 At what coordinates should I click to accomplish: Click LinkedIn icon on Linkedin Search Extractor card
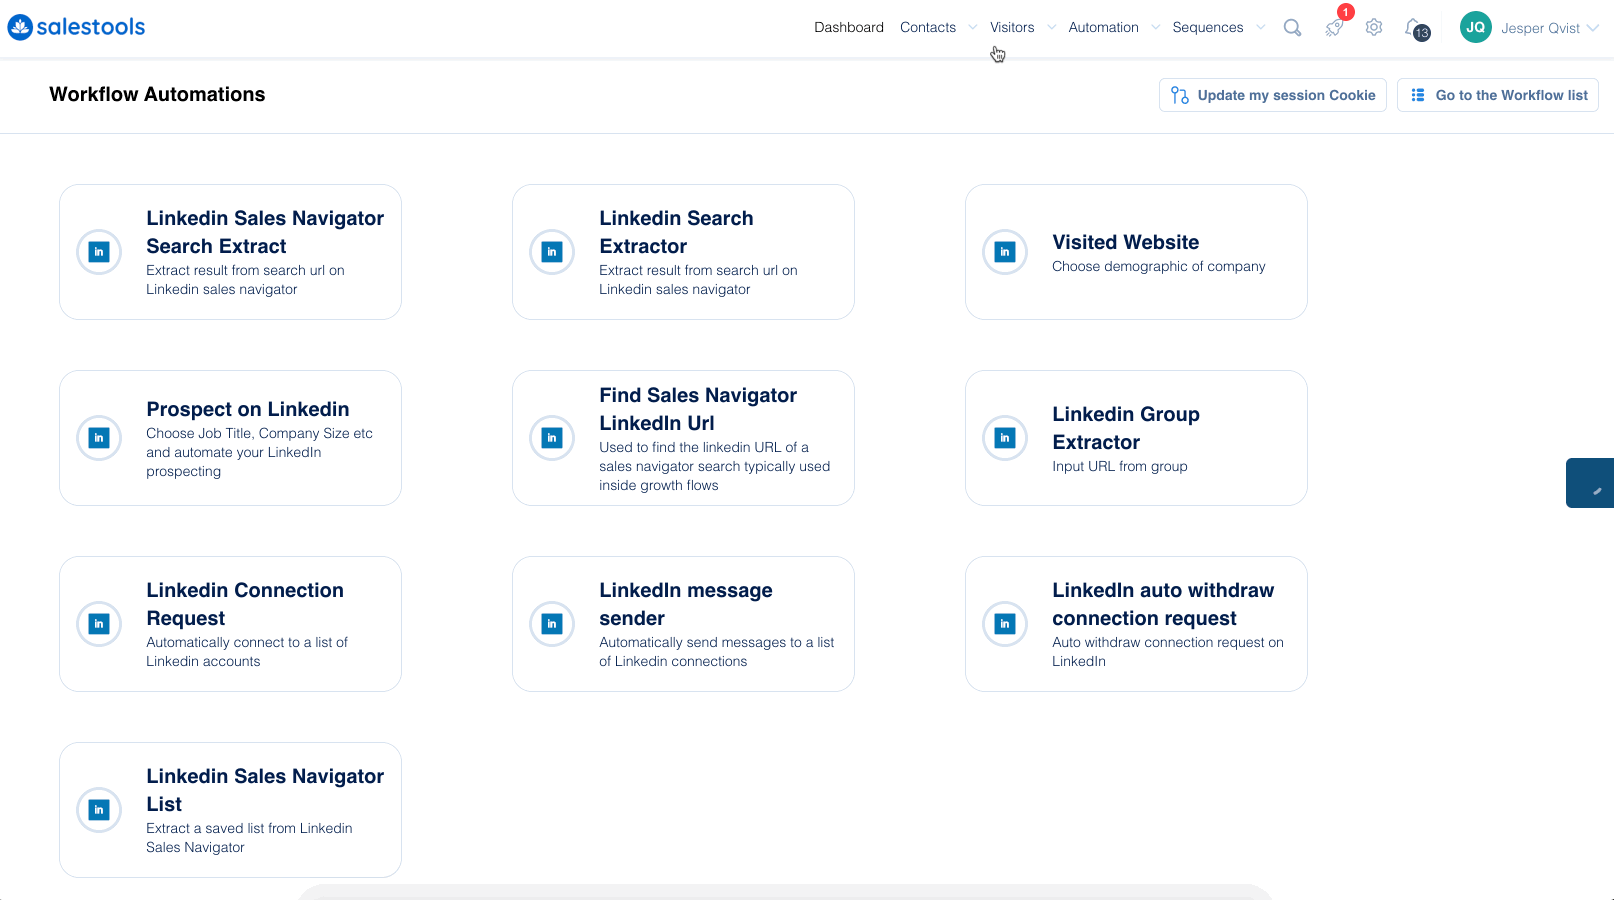pyautogui.click(x=552, y=252)
